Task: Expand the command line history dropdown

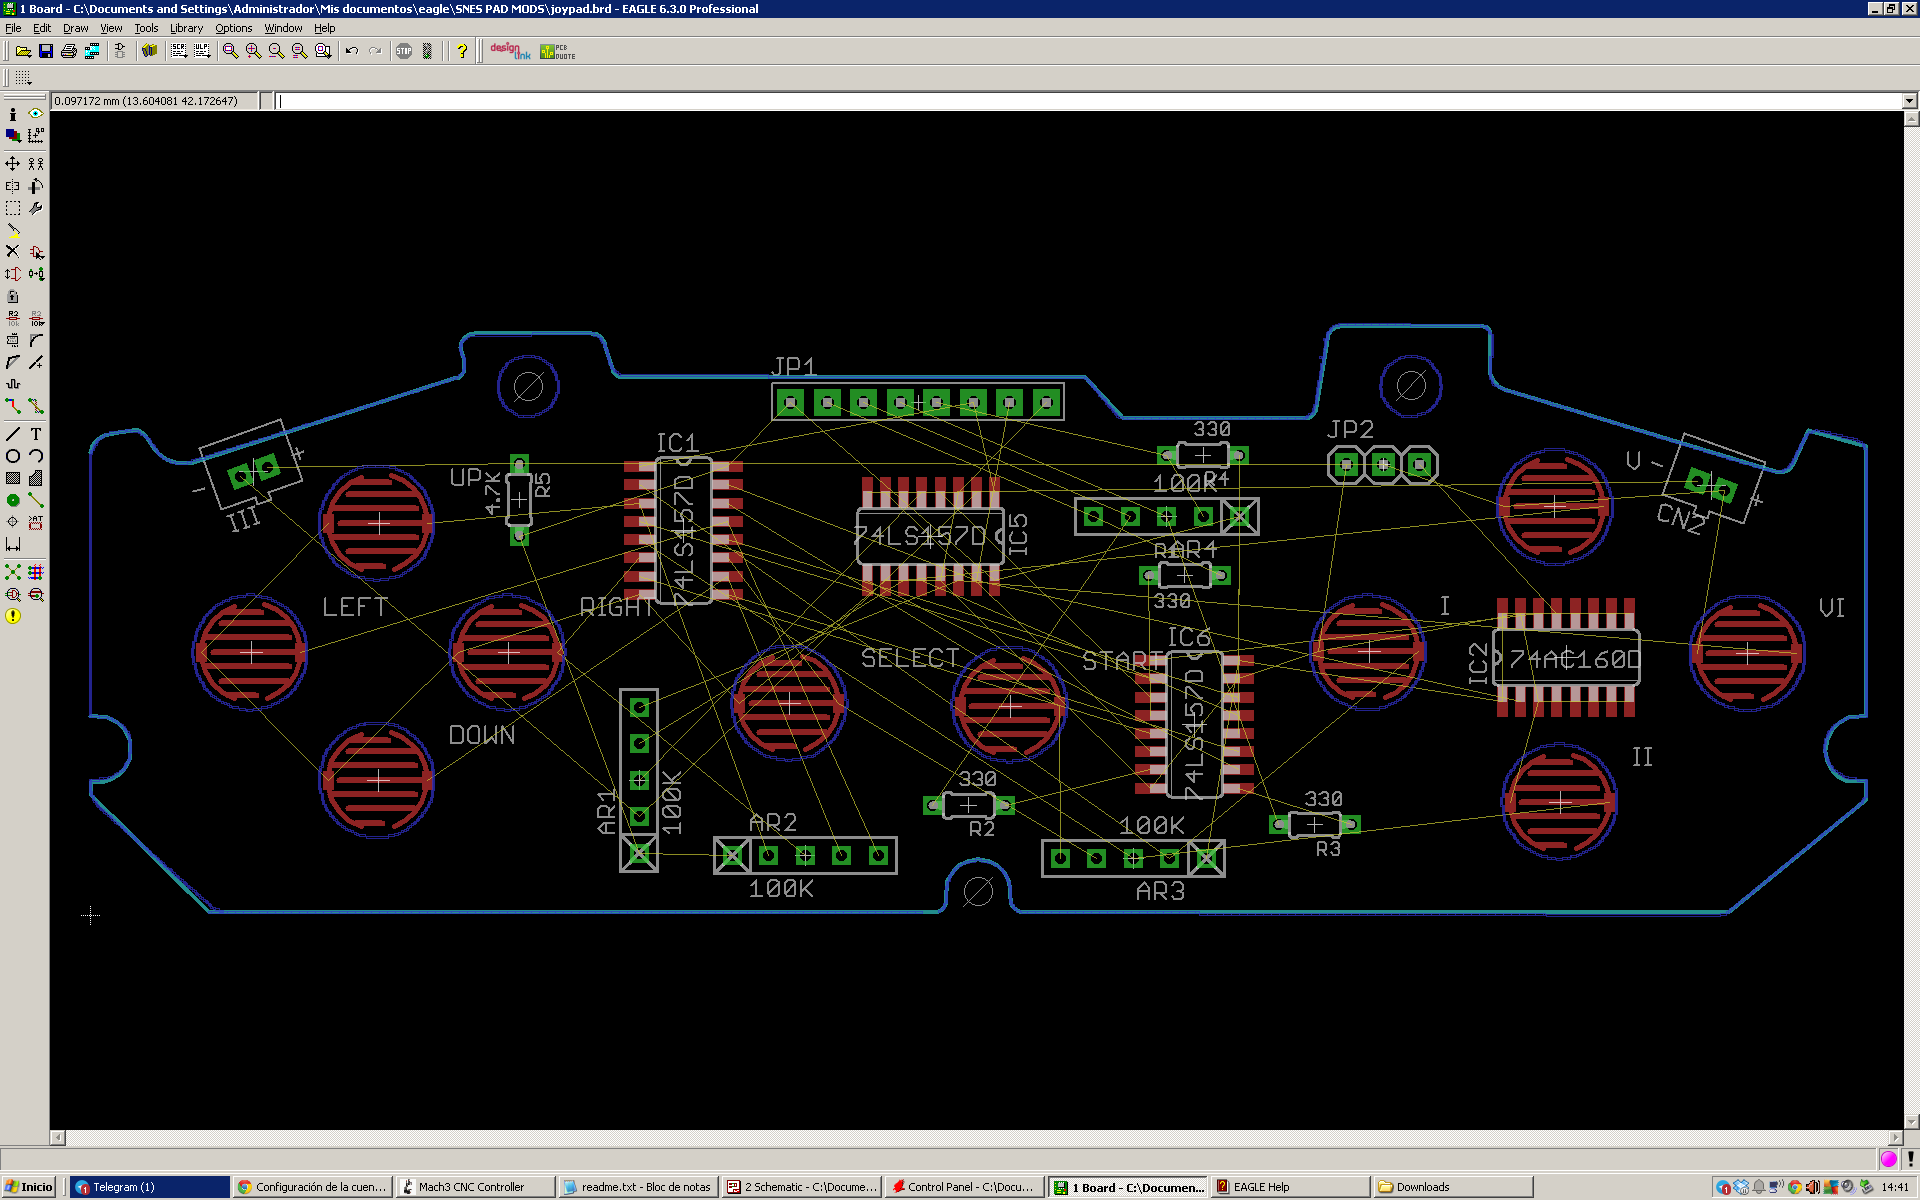Action: [x=1909, y=101]
